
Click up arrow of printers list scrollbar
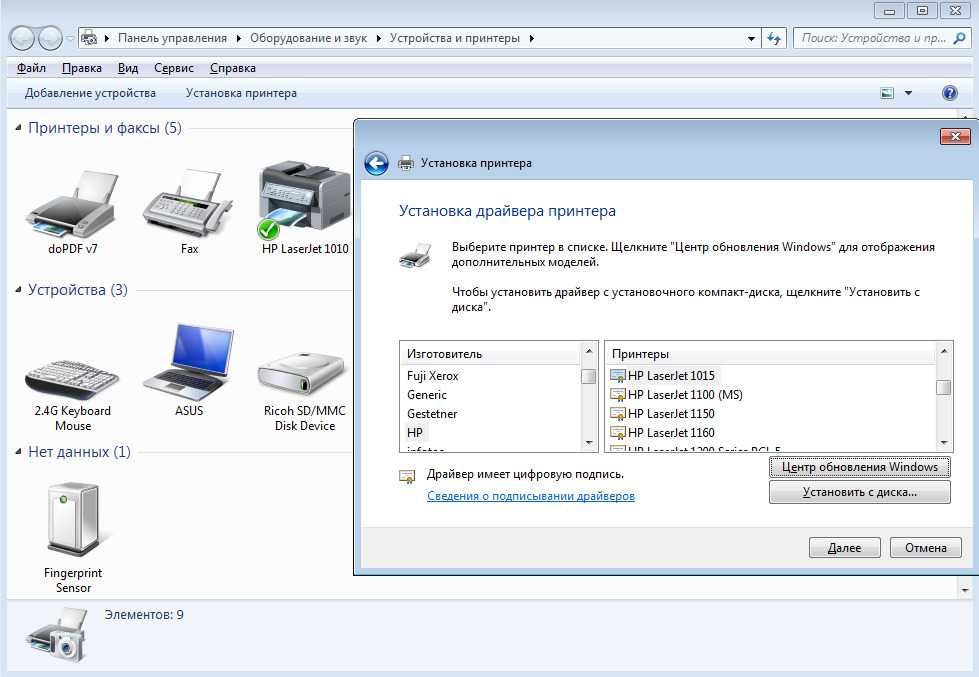click(x=943, y=351)
